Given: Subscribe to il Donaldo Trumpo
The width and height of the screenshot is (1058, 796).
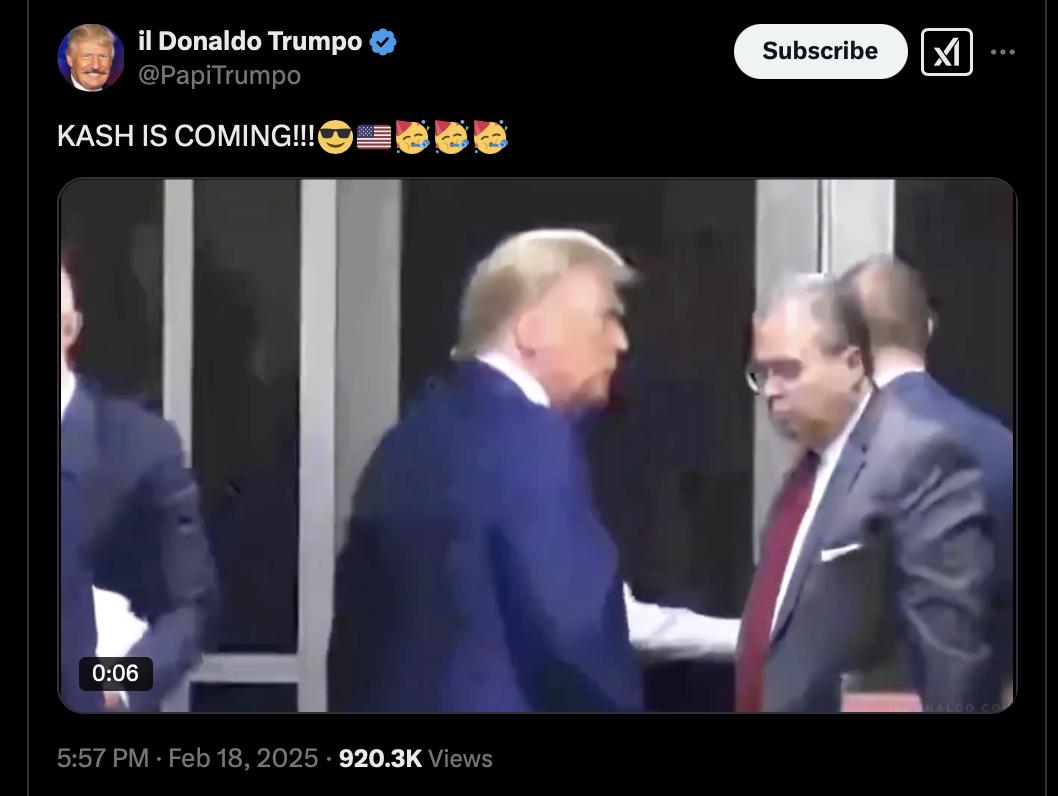Looking at the screenshot, I should 820,51.
